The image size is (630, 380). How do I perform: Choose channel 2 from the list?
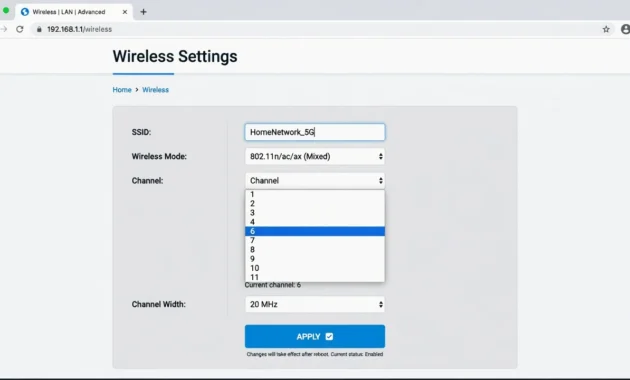coord(315,203)
